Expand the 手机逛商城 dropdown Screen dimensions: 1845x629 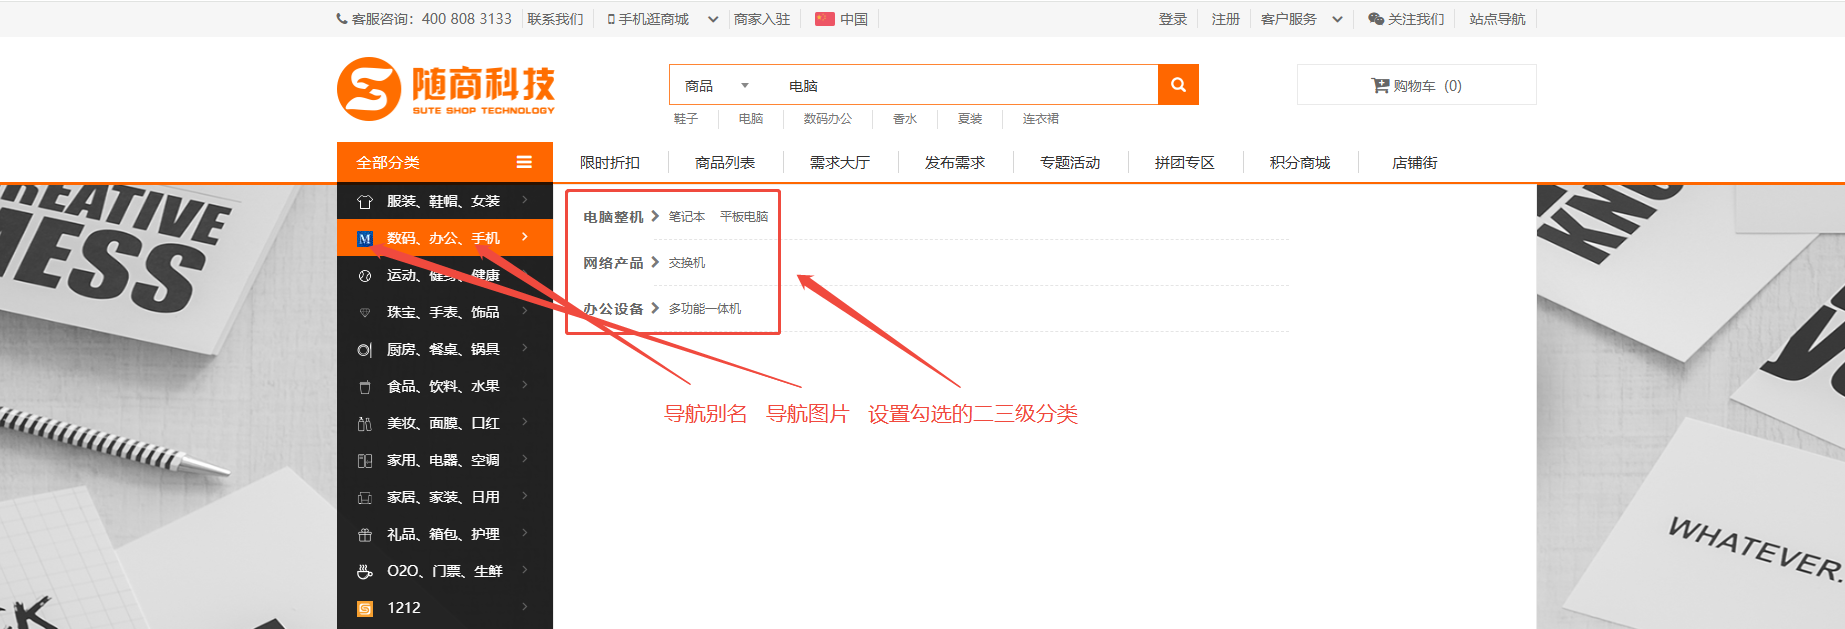click(712, 19)
